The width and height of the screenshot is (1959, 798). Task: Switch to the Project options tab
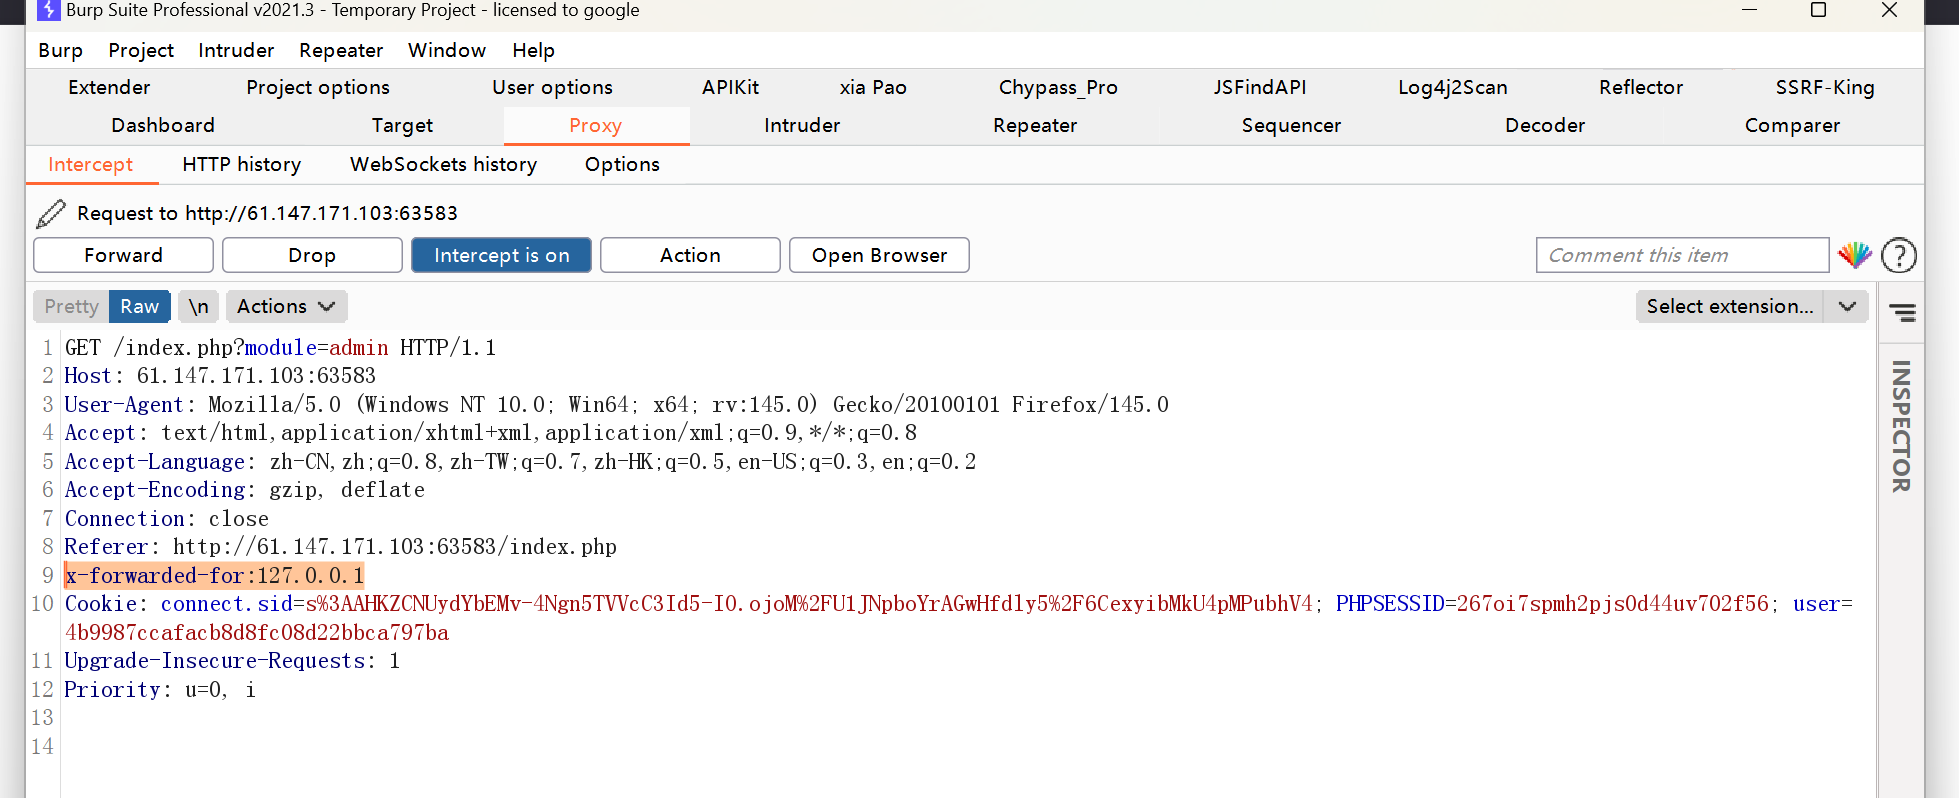pos(318,87)
